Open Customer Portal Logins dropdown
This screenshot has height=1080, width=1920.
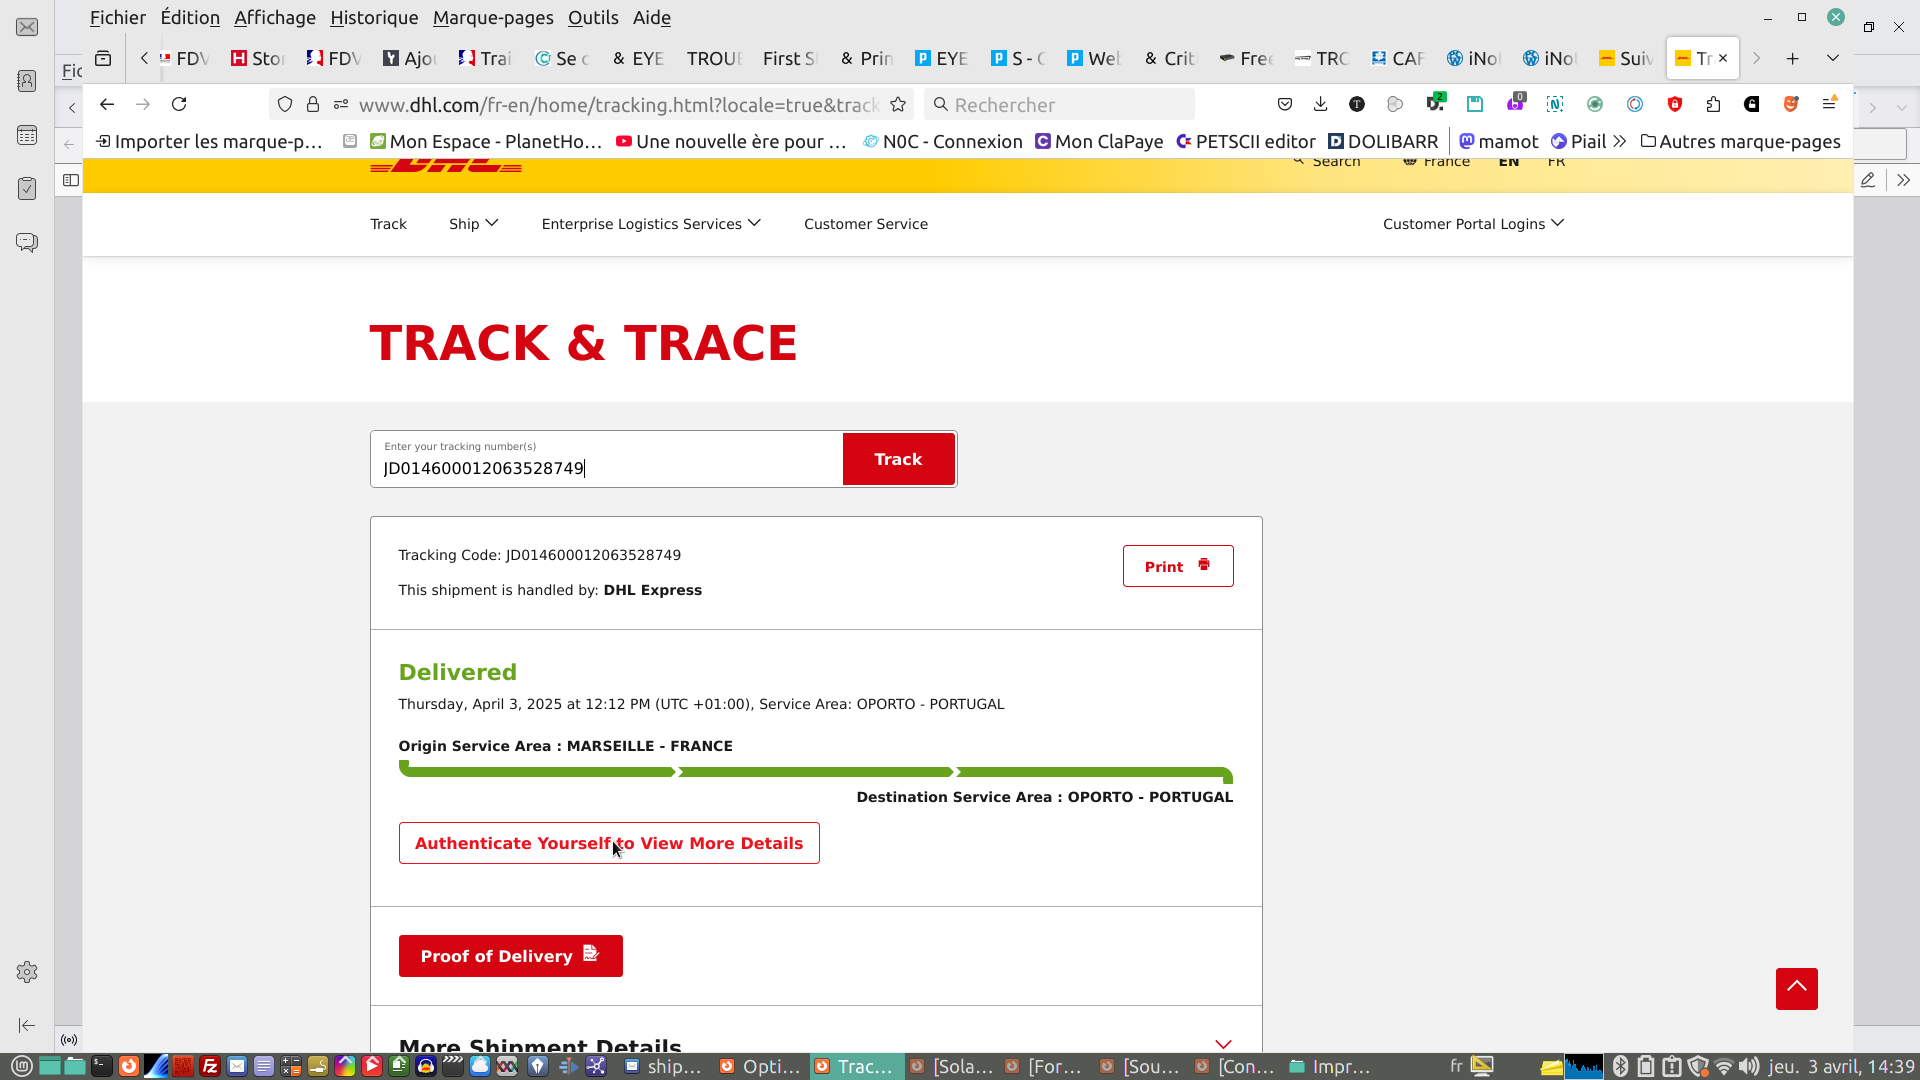pos(1473,224)
